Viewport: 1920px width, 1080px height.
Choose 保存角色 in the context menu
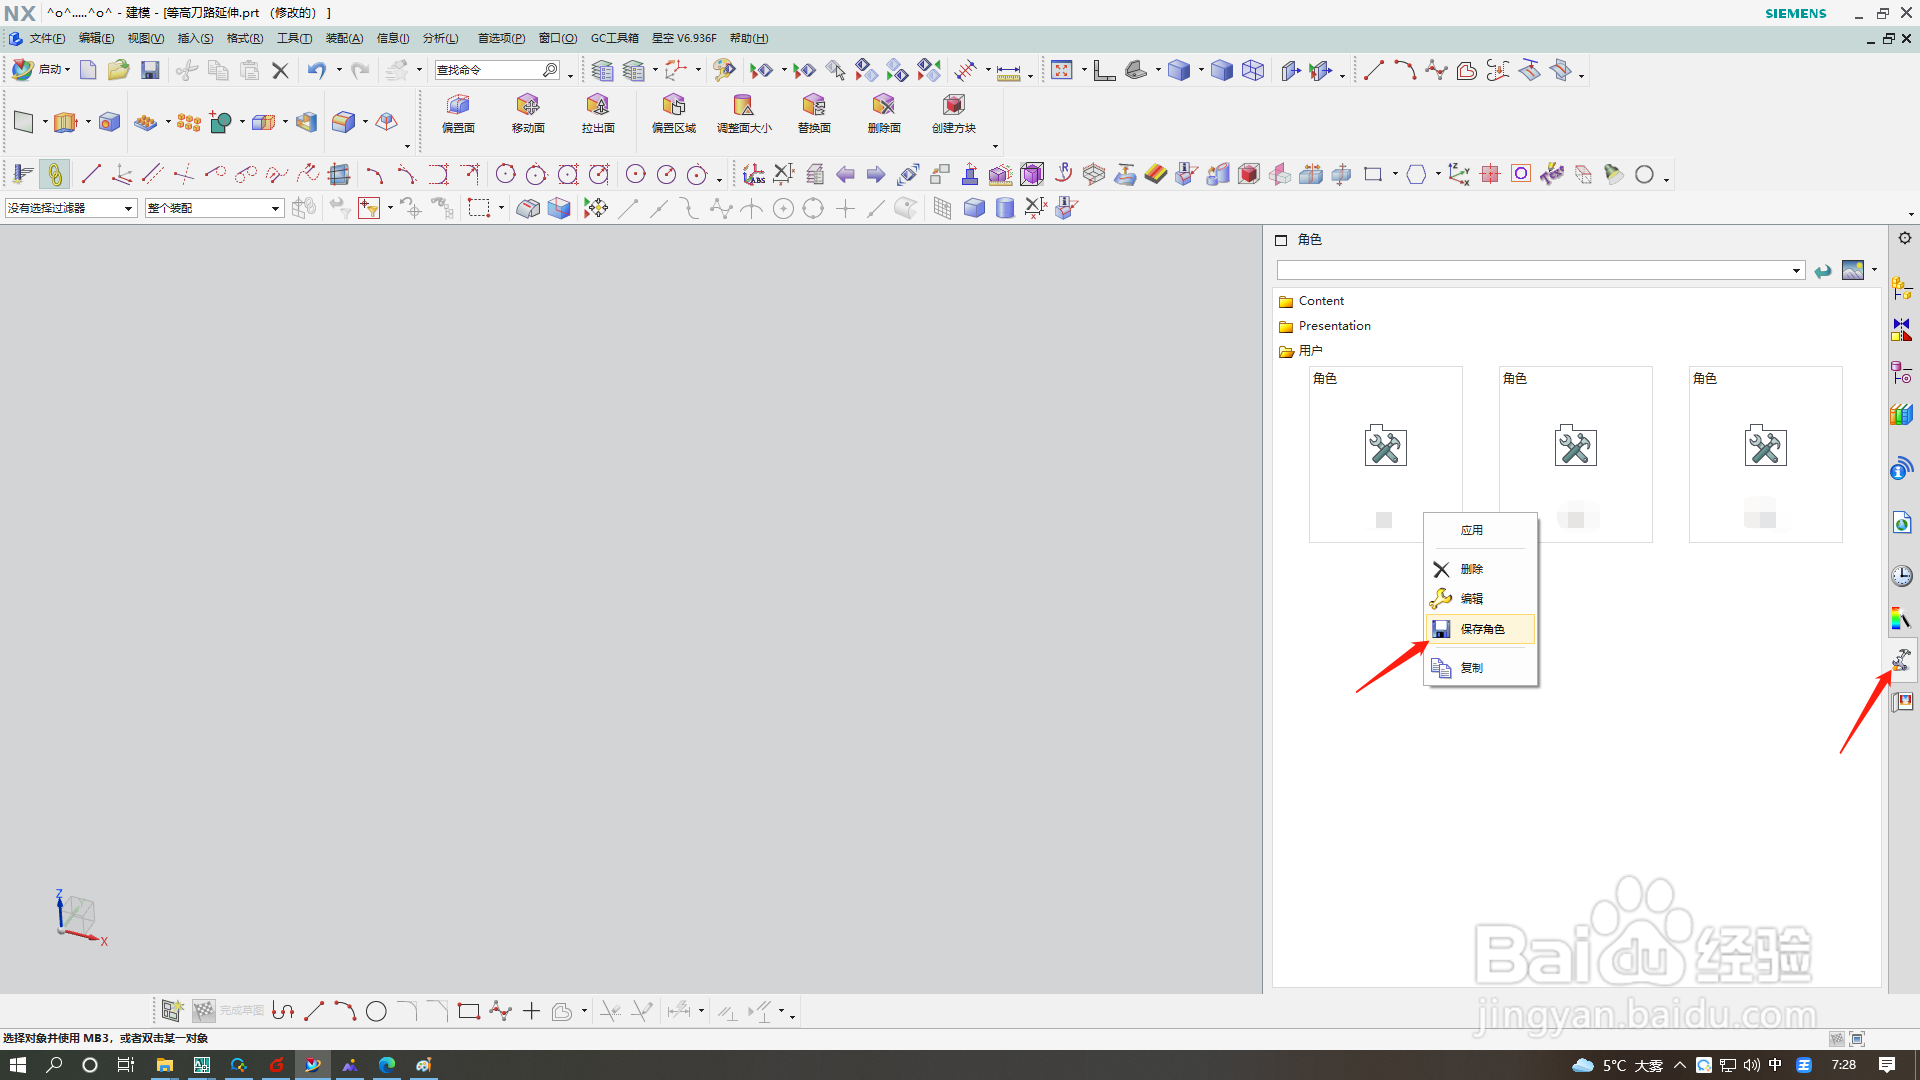tap(1482, 629)
